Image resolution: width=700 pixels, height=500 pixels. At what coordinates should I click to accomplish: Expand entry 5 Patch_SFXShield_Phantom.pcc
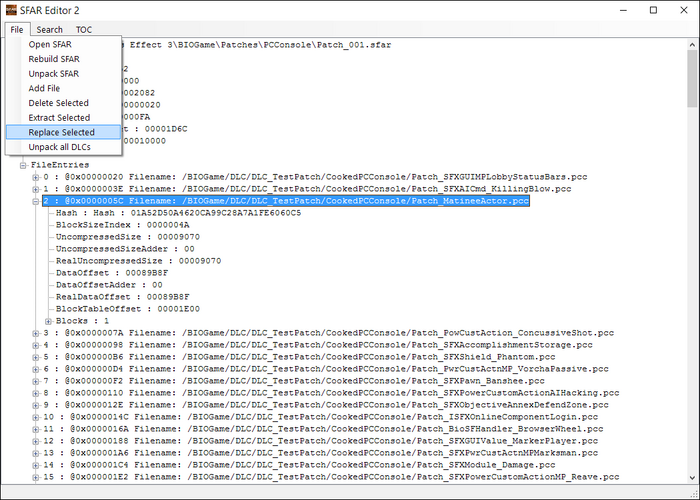pos(36,357)
